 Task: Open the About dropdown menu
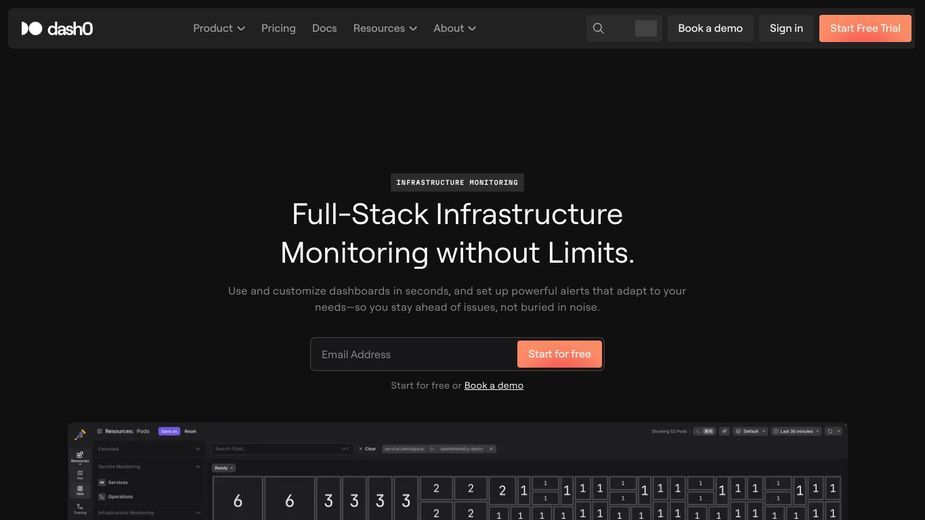coord(454,28)
